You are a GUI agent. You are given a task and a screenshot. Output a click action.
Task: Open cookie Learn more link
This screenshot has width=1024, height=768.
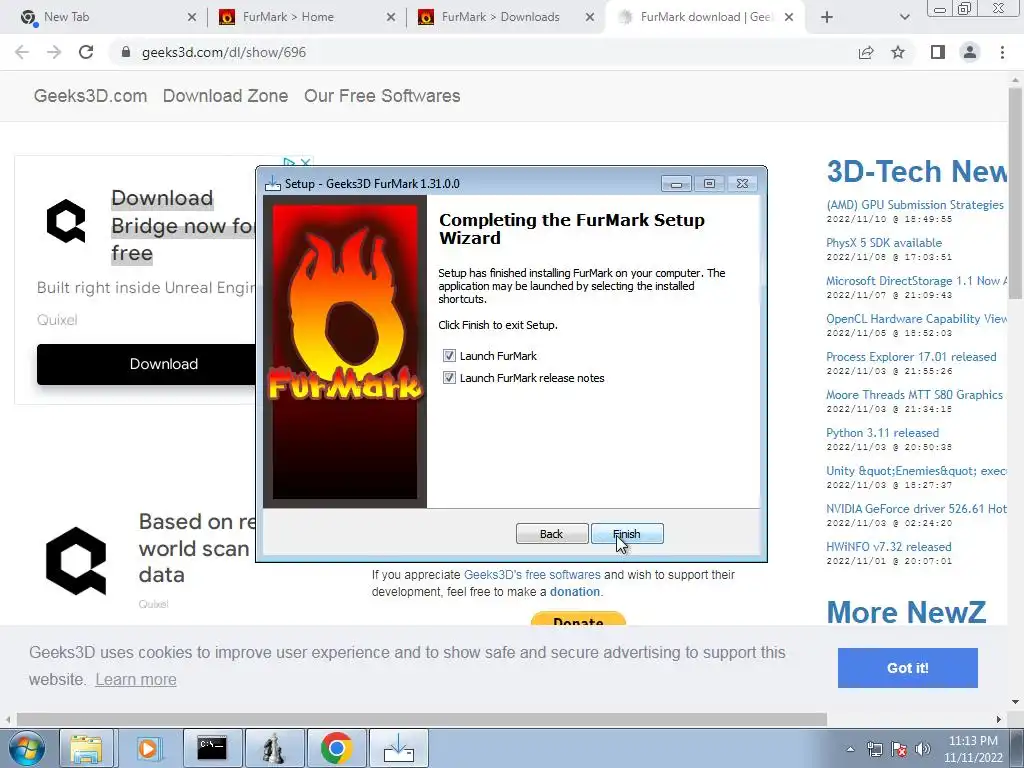[136, 679]
